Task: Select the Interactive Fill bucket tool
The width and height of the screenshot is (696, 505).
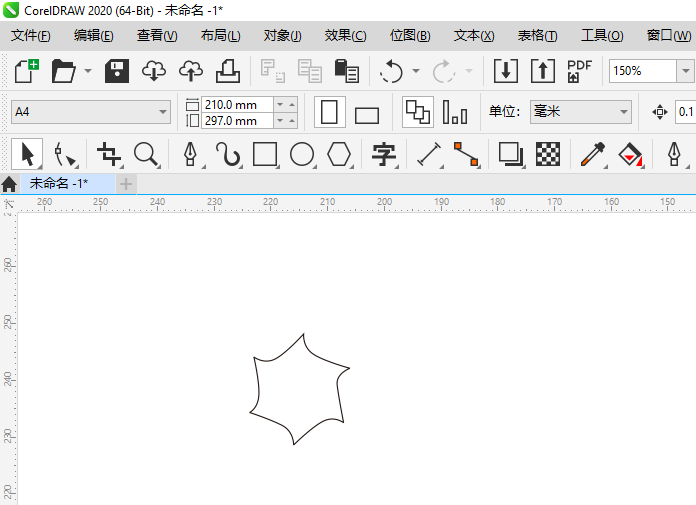Action: [630, 155]
